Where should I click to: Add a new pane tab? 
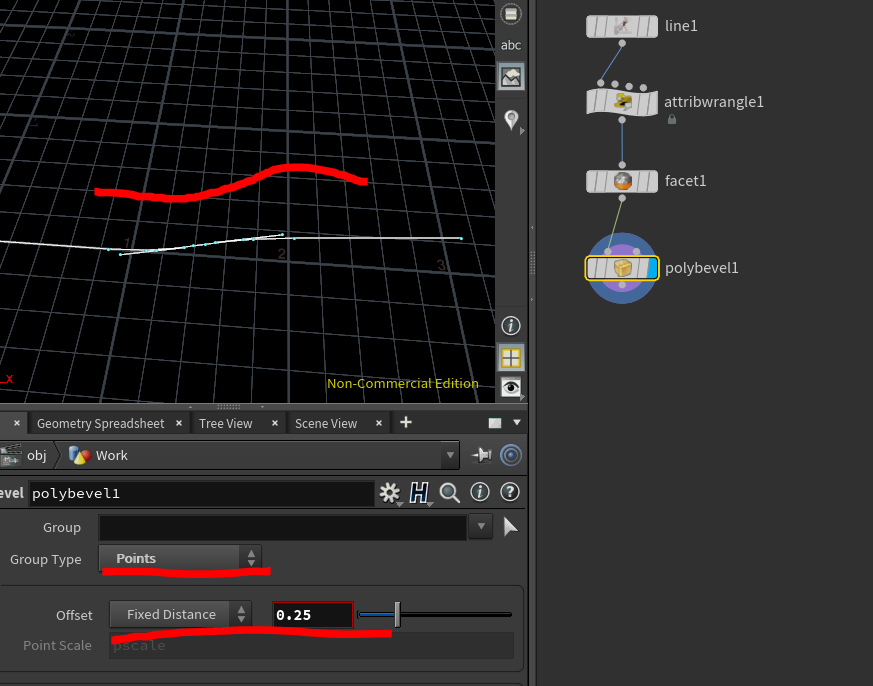click(406, 423)
